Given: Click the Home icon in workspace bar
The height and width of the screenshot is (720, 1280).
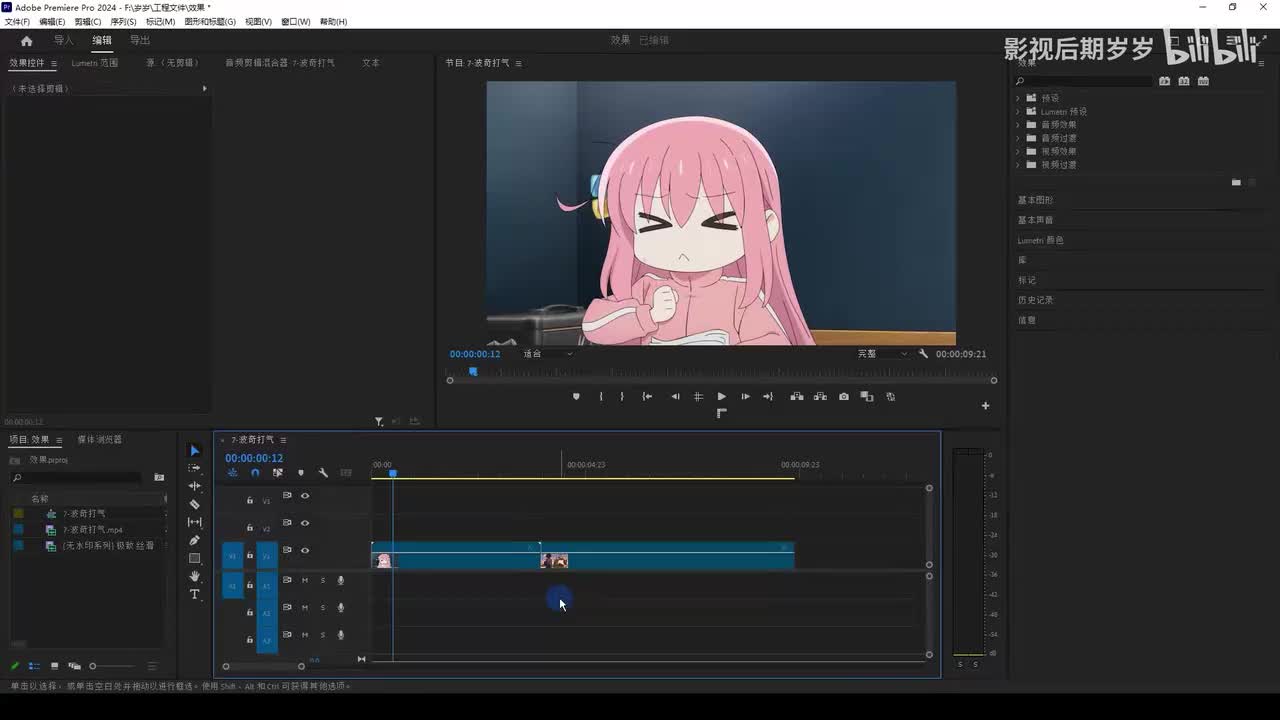Looking at the screenshot, I should (x=26, y=41).
